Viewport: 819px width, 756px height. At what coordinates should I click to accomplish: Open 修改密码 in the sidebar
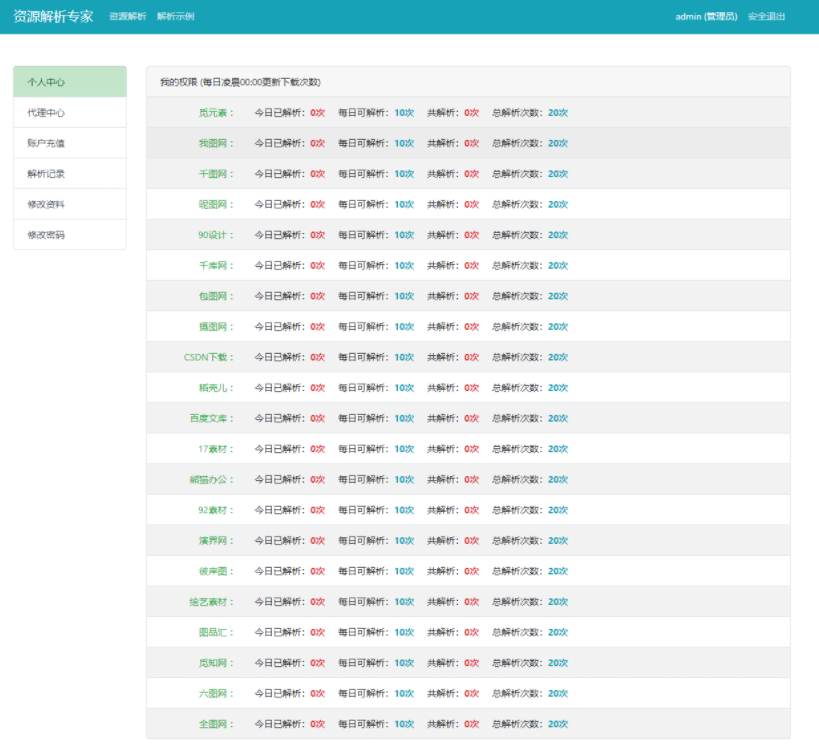click(x=70, y=235)
